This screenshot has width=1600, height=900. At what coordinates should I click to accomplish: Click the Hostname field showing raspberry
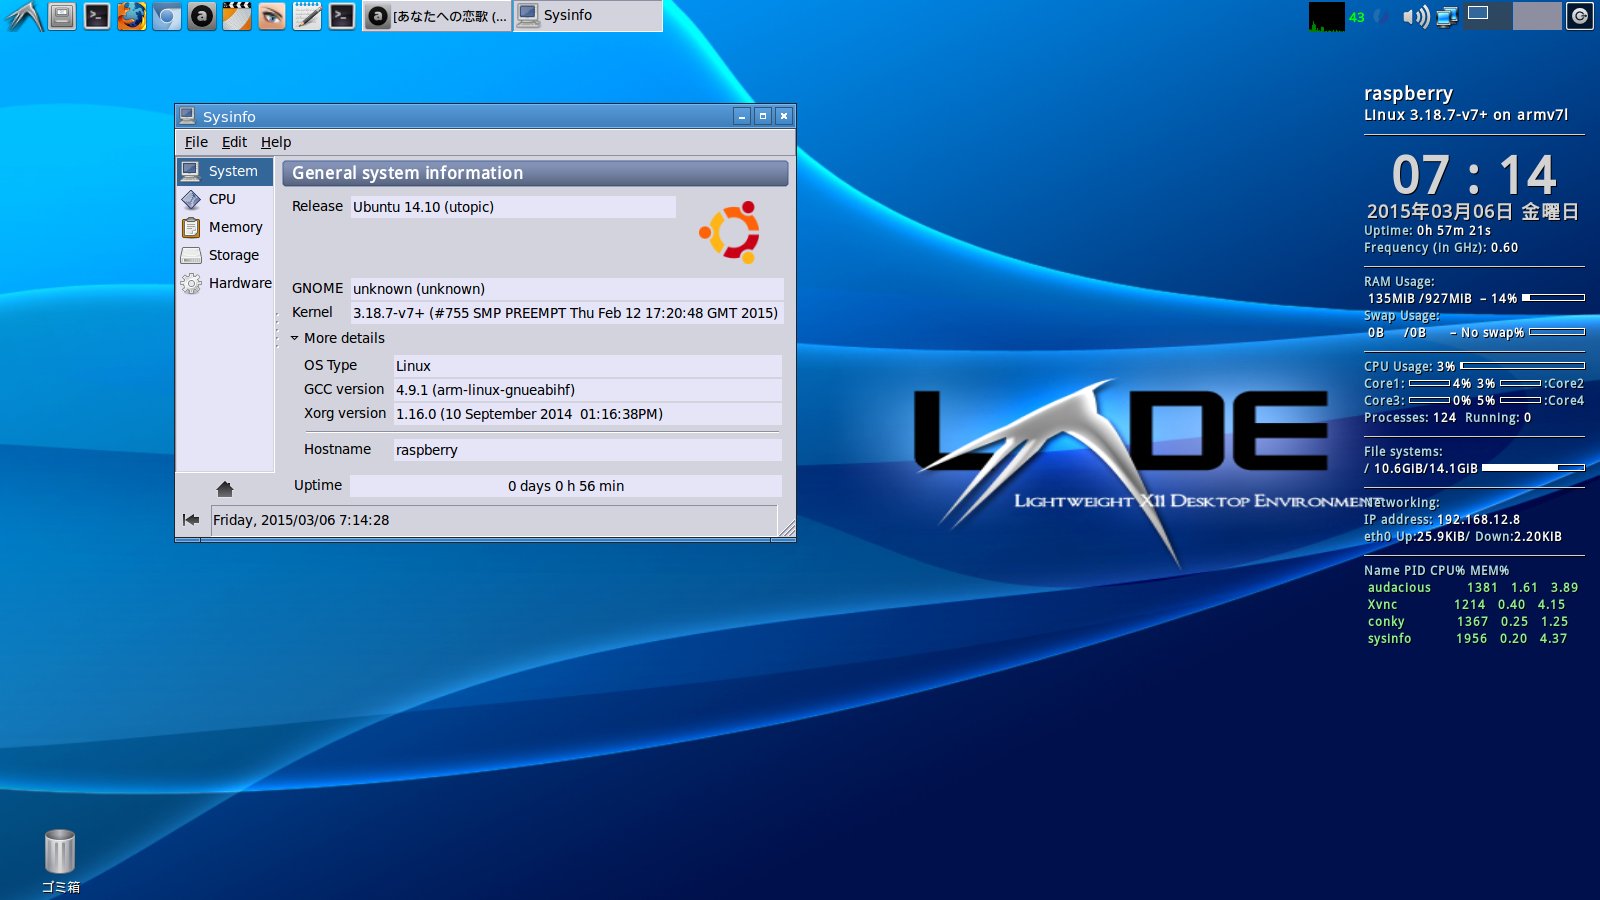click(x=586, y=450)
